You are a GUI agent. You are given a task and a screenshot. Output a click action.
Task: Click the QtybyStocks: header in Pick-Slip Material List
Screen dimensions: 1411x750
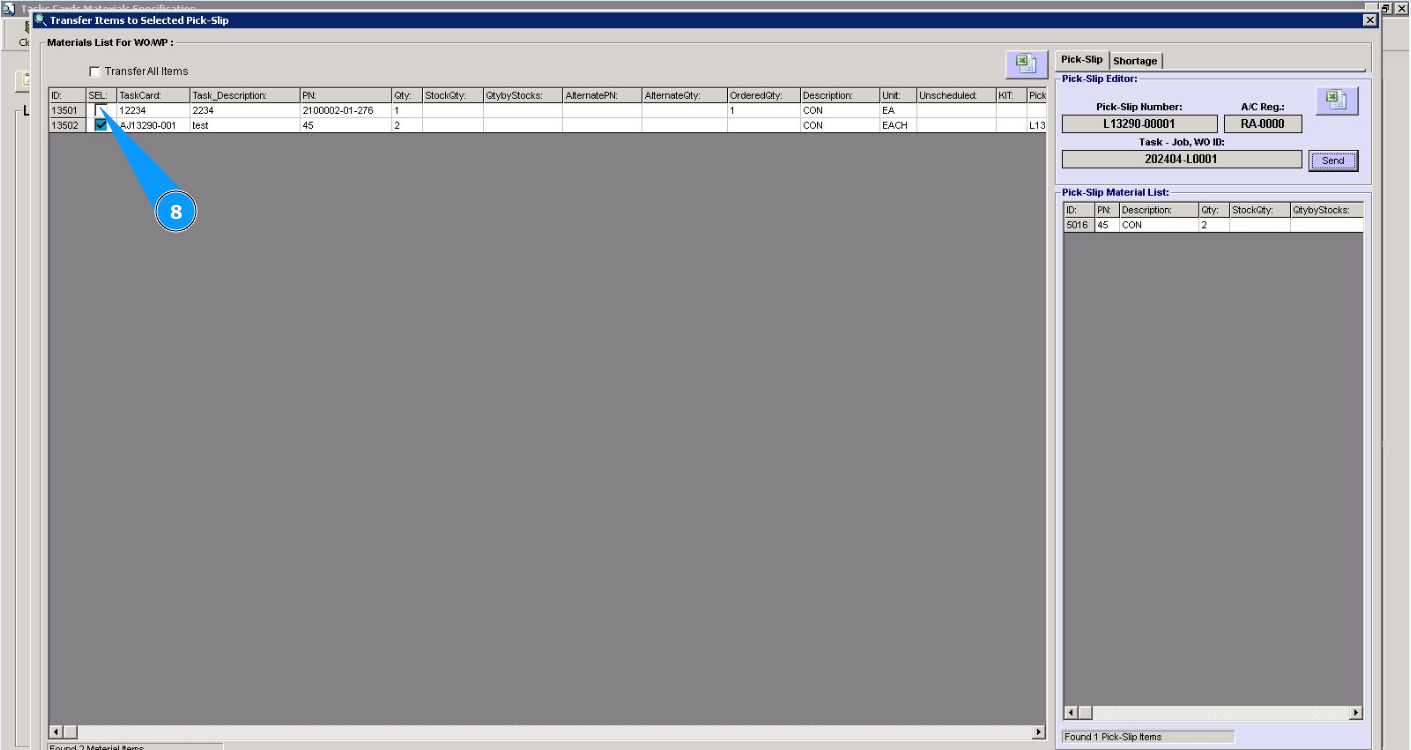(1326, 210)
